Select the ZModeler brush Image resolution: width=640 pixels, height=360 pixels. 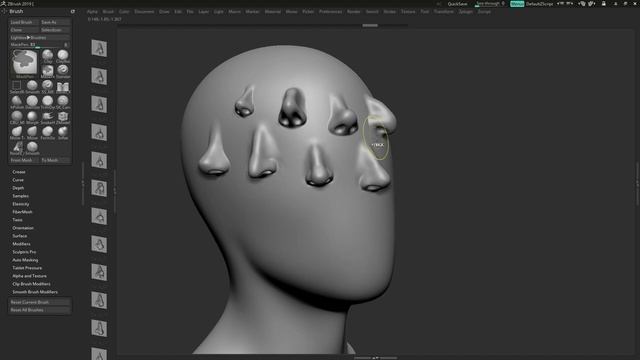click(x=63, y=117)
